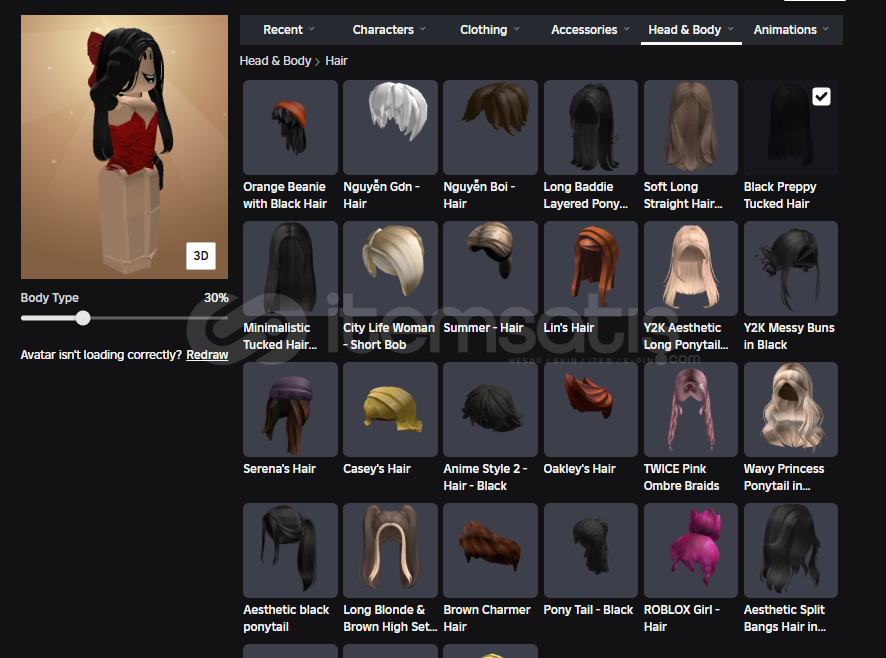The width and height of the screenshot is (886, 658).
Task: Select the ROBLOX Girl pink hair
Action: point(690,551)
